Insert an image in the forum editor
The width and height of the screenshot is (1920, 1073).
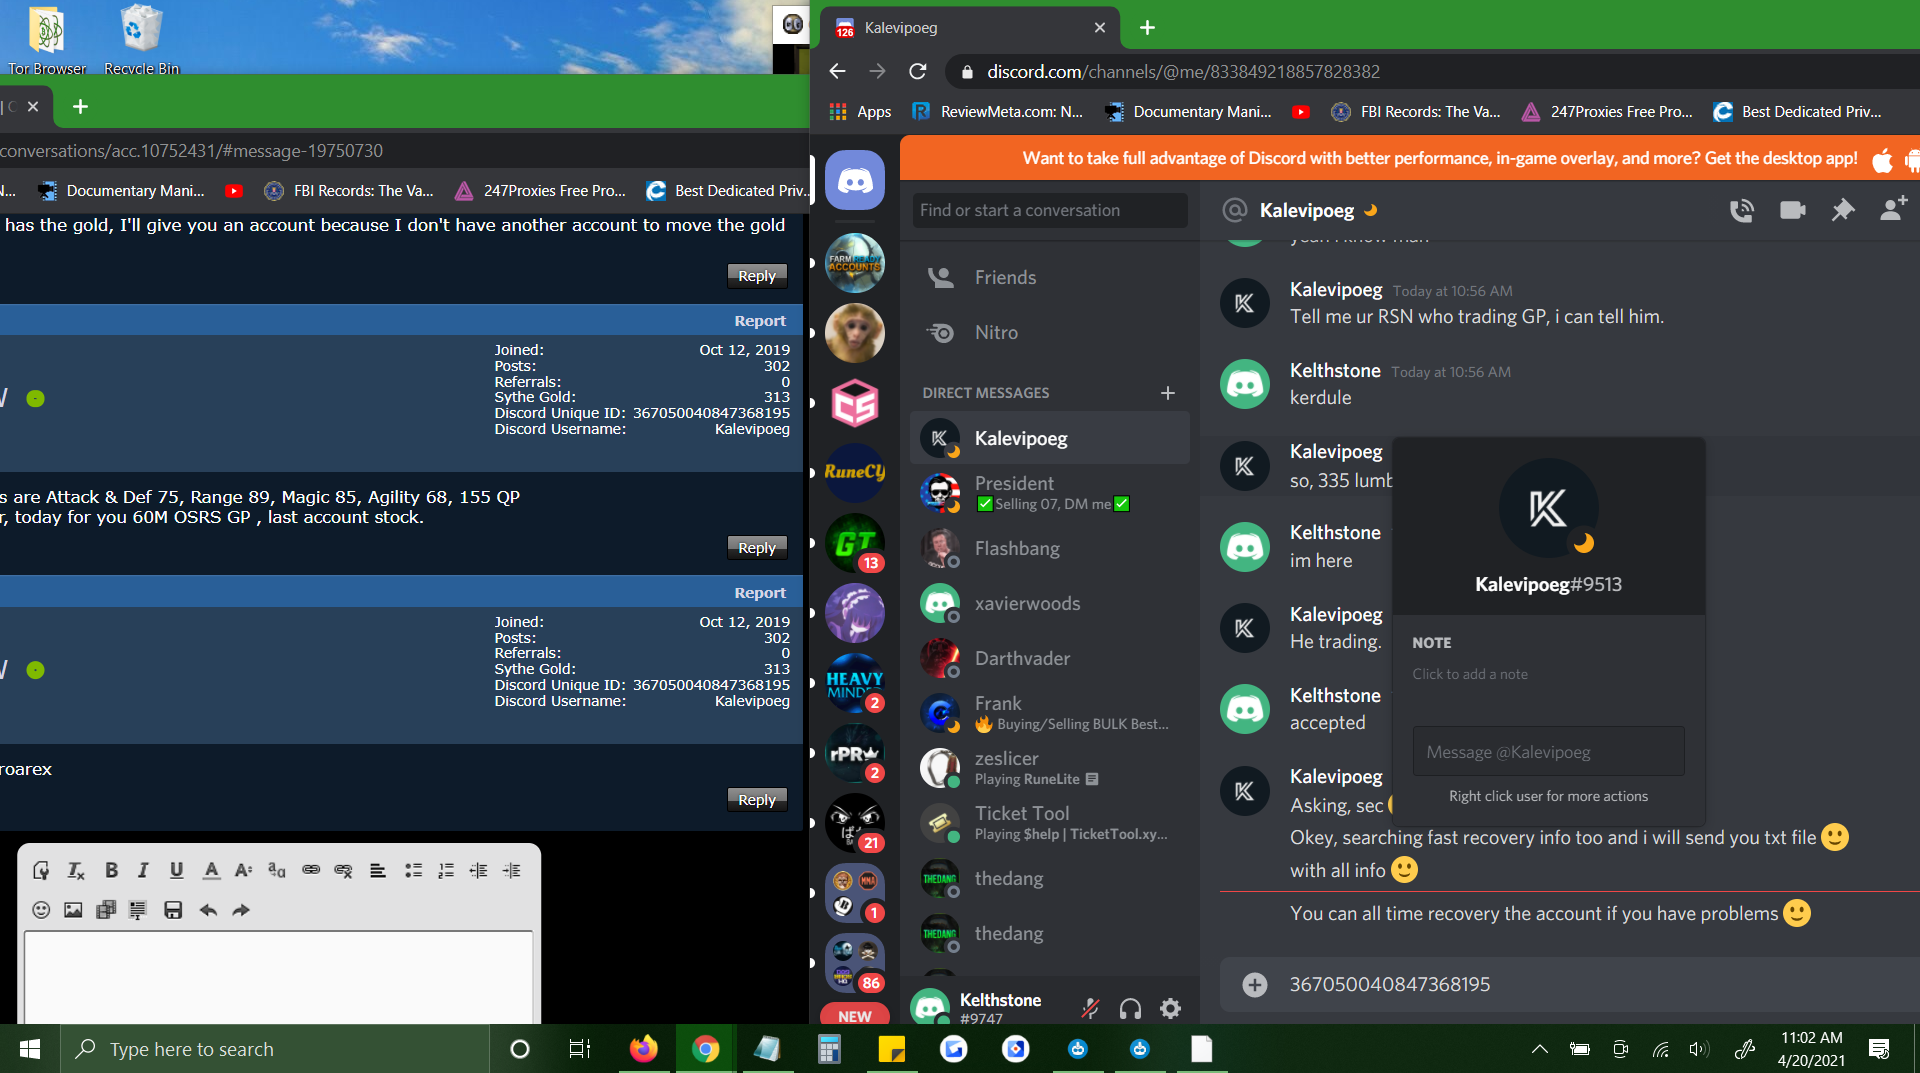tap(73, 910)
